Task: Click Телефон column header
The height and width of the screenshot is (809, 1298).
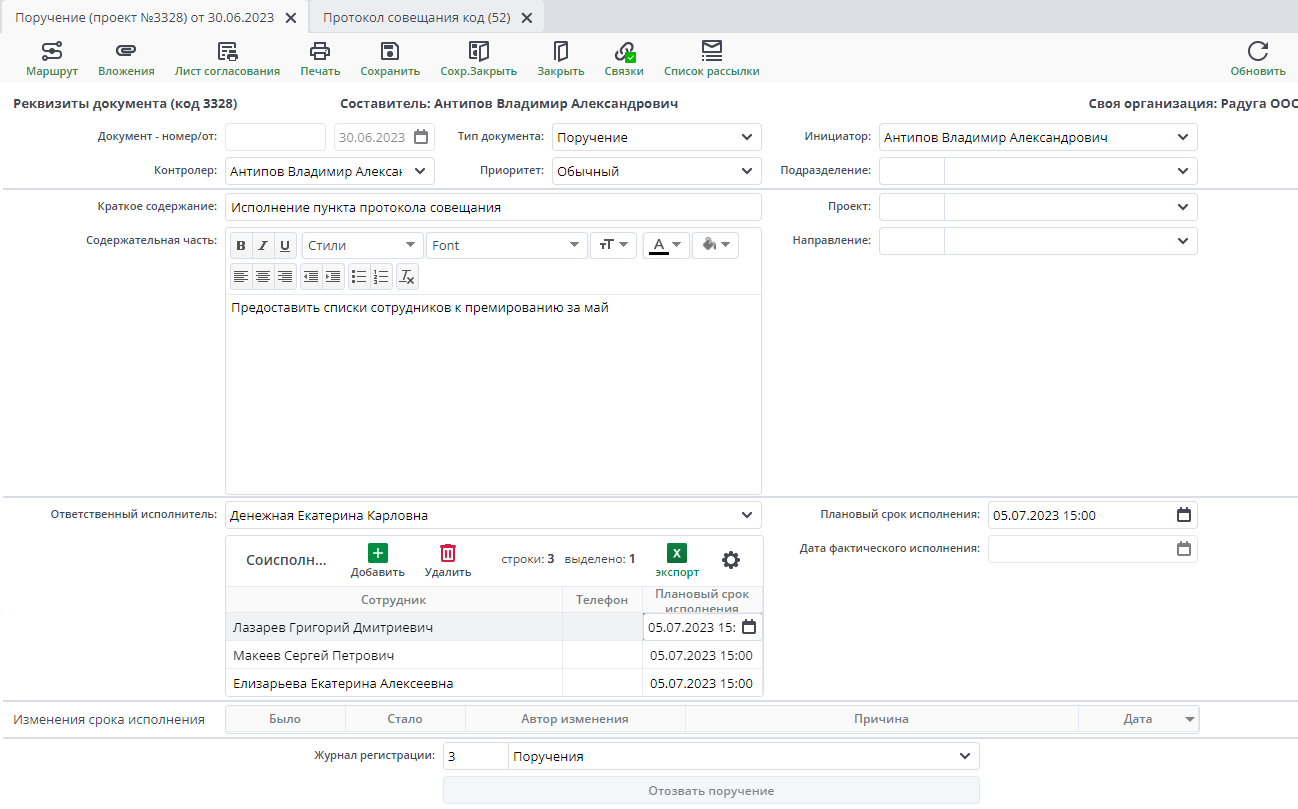Action: 602,600
